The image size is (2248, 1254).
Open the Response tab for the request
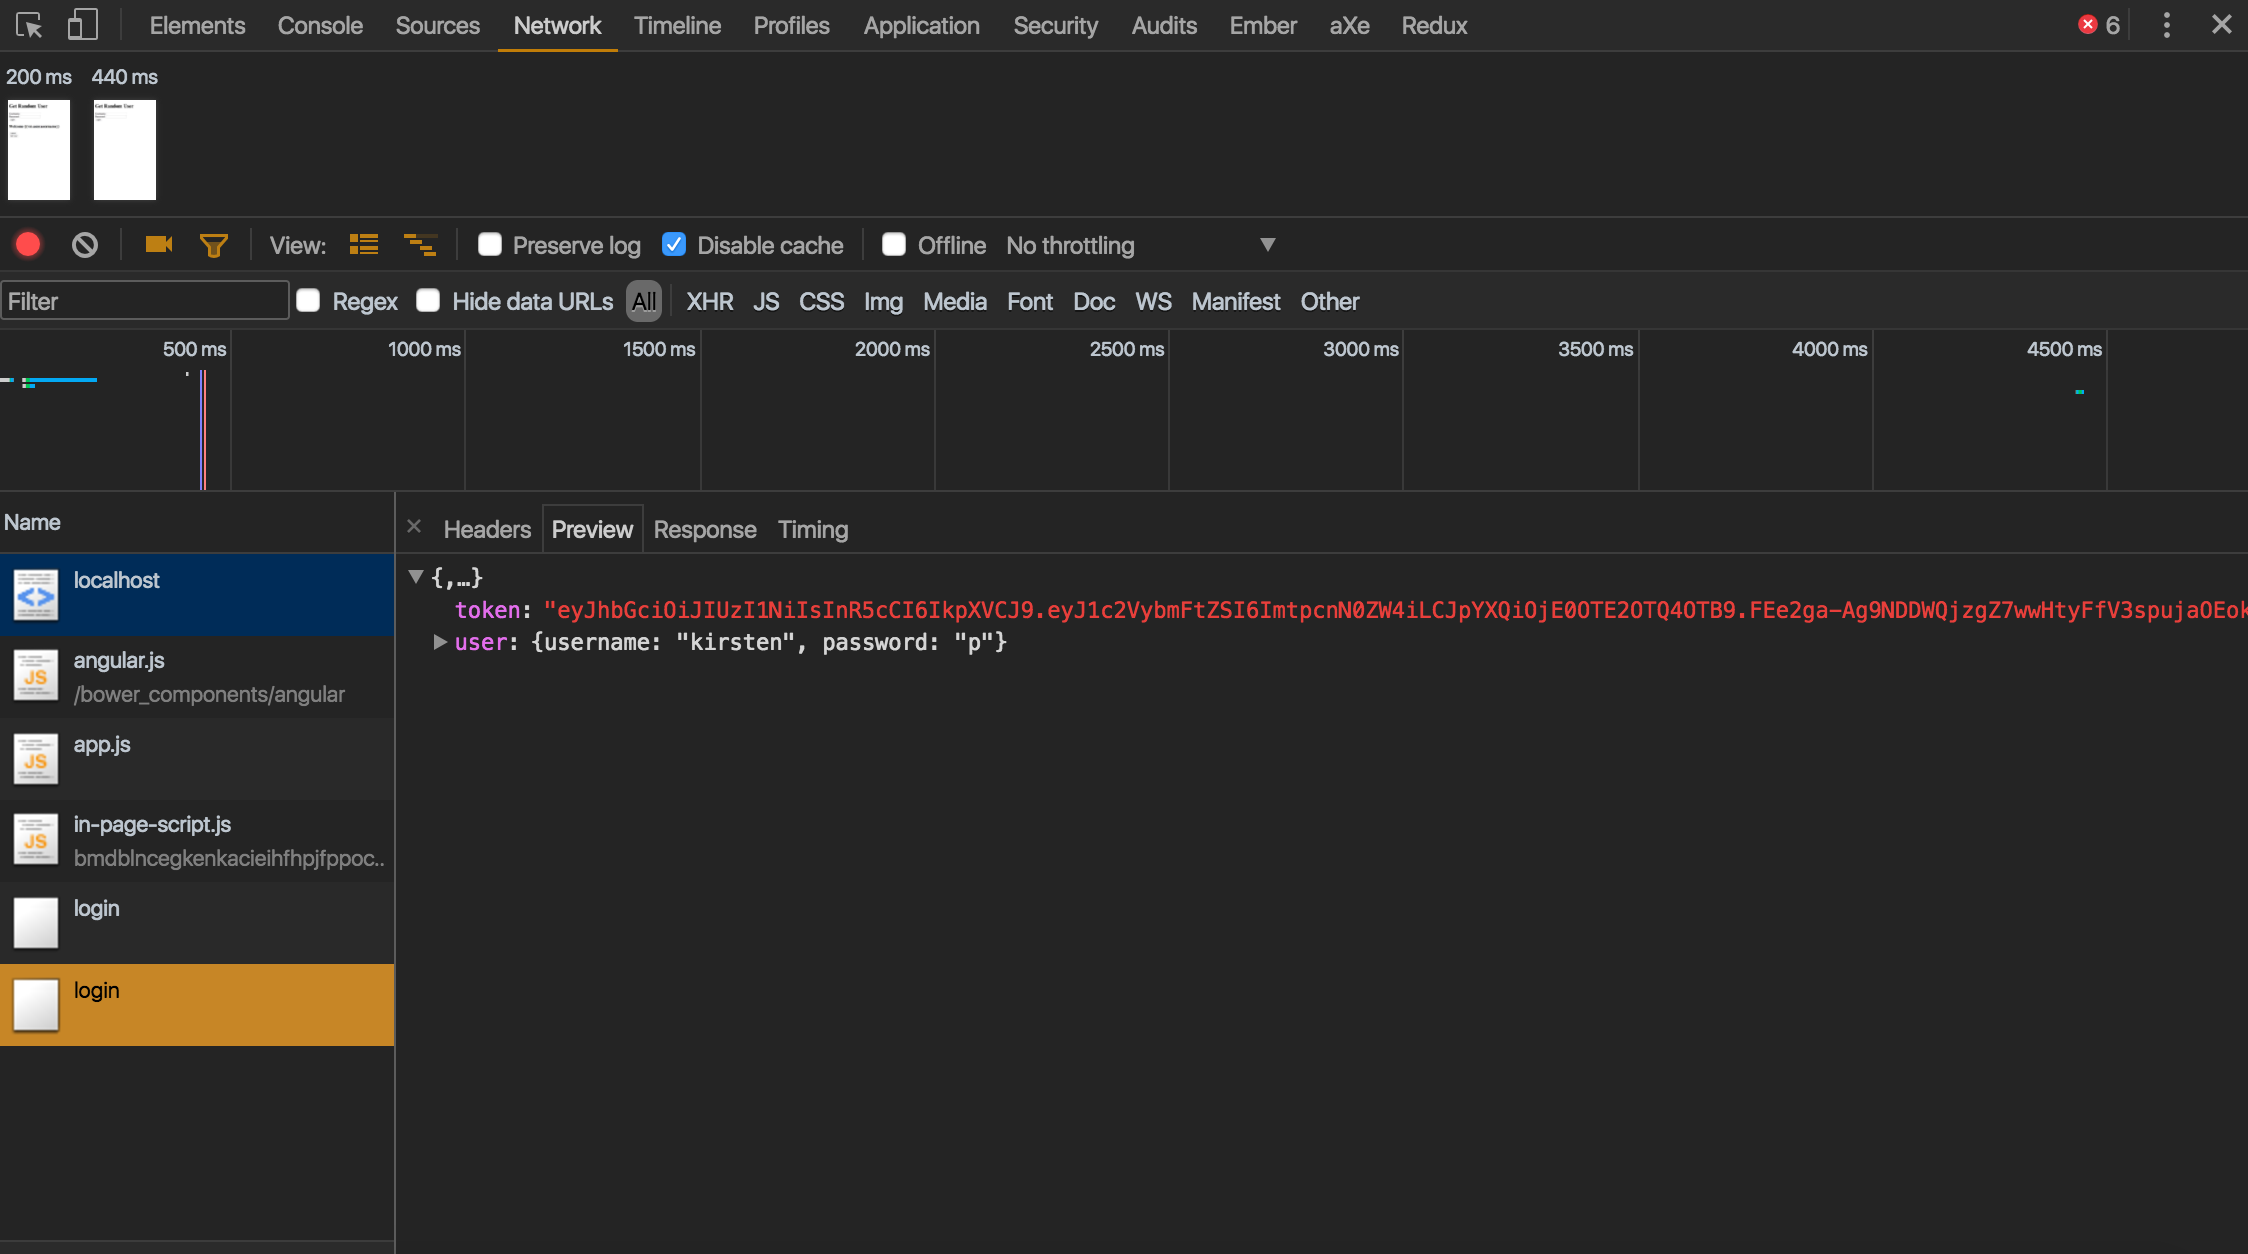(x=704, y=529)
